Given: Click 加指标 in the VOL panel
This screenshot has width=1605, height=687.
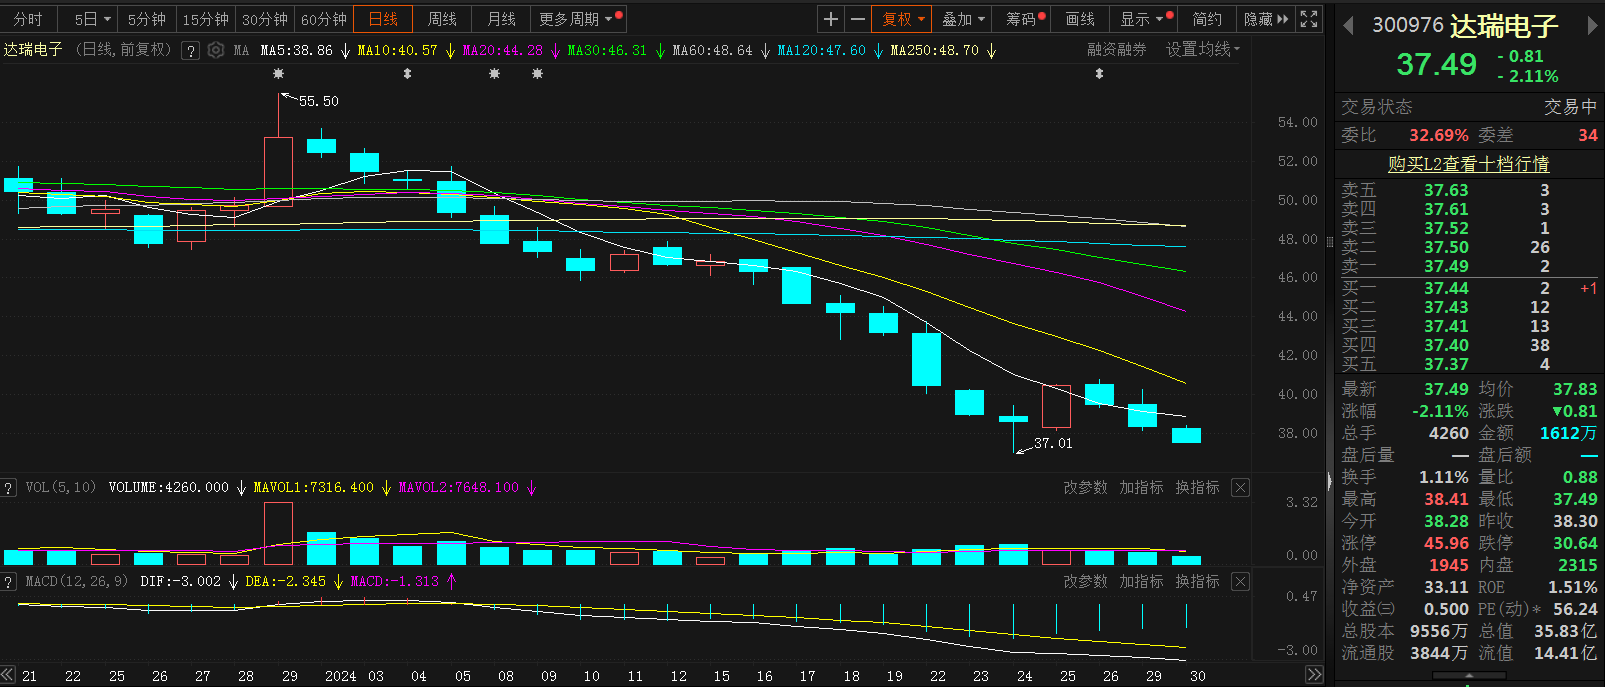Looking at the screenshot, I should [1141, 488].
